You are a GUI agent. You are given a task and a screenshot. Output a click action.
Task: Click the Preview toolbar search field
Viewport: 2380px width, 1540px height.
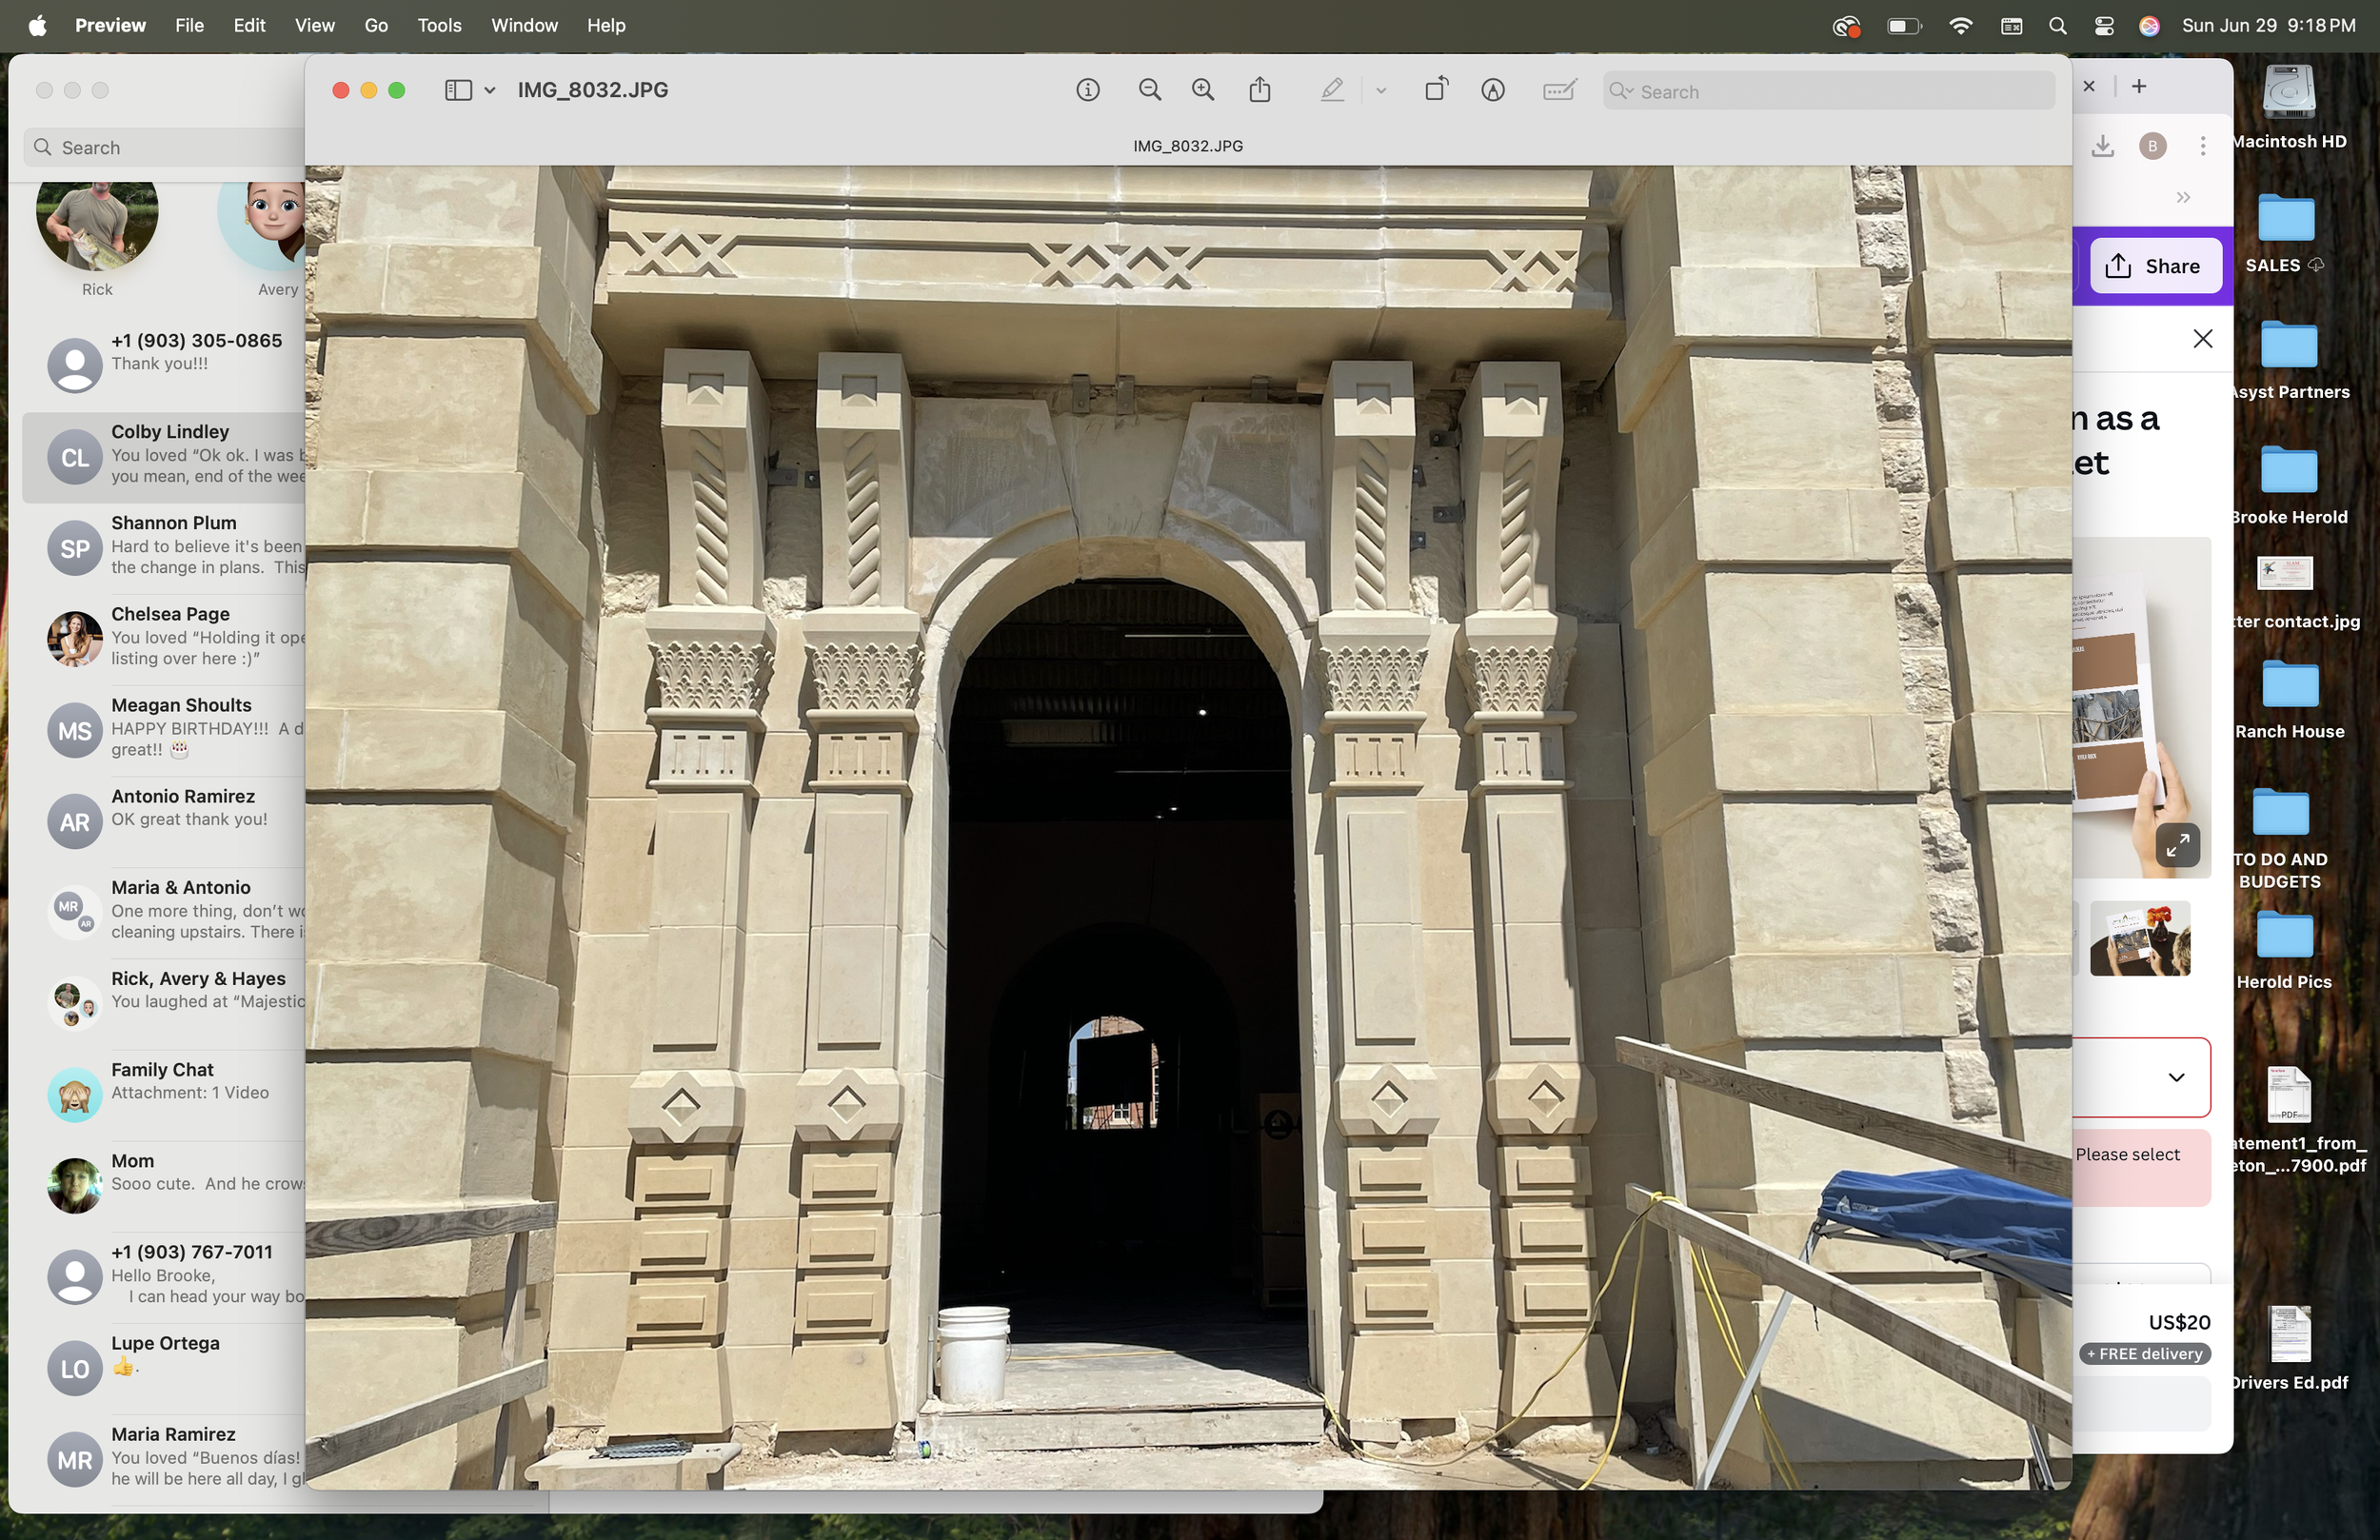pyautogui.click(x=1830, y=91)
